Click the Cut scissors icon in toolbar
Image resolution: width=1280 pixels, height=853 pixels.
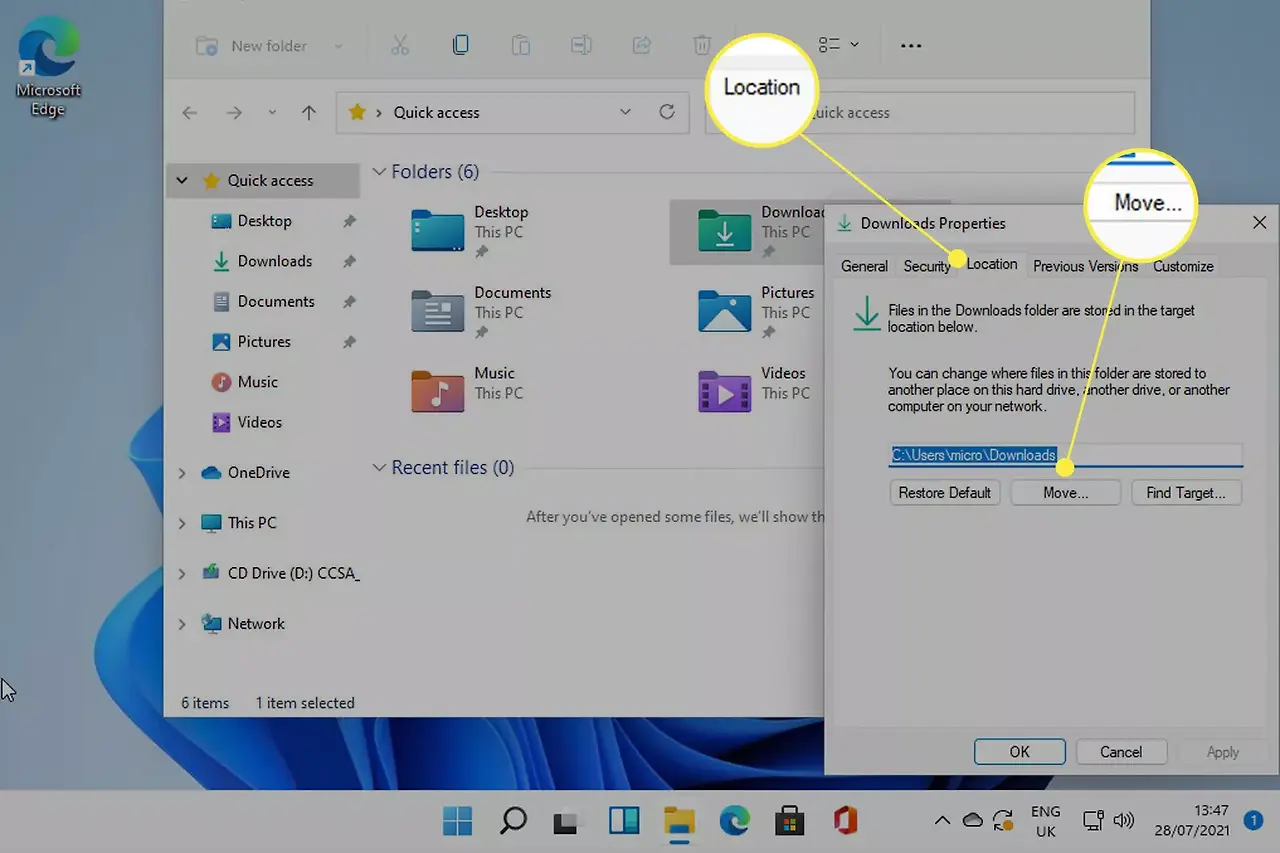click(x=400, y=45)
